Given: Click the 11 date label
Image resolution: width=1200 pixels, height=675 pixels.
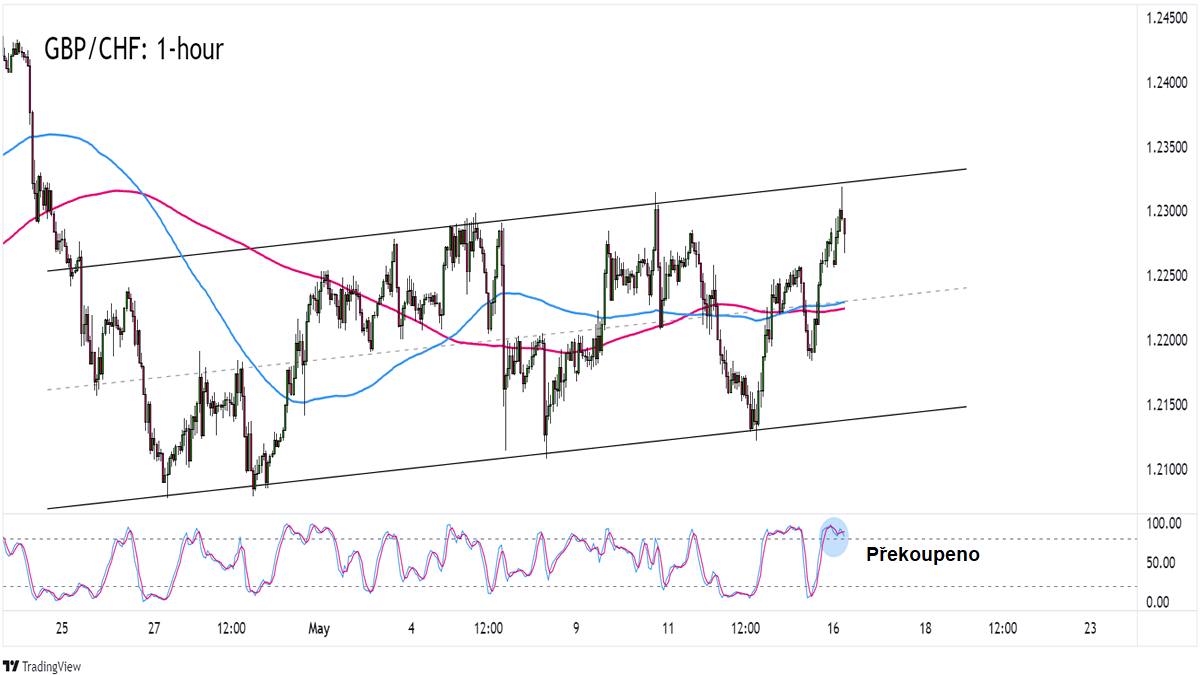Looking at the screenshot, I should (x=668, y=629).
